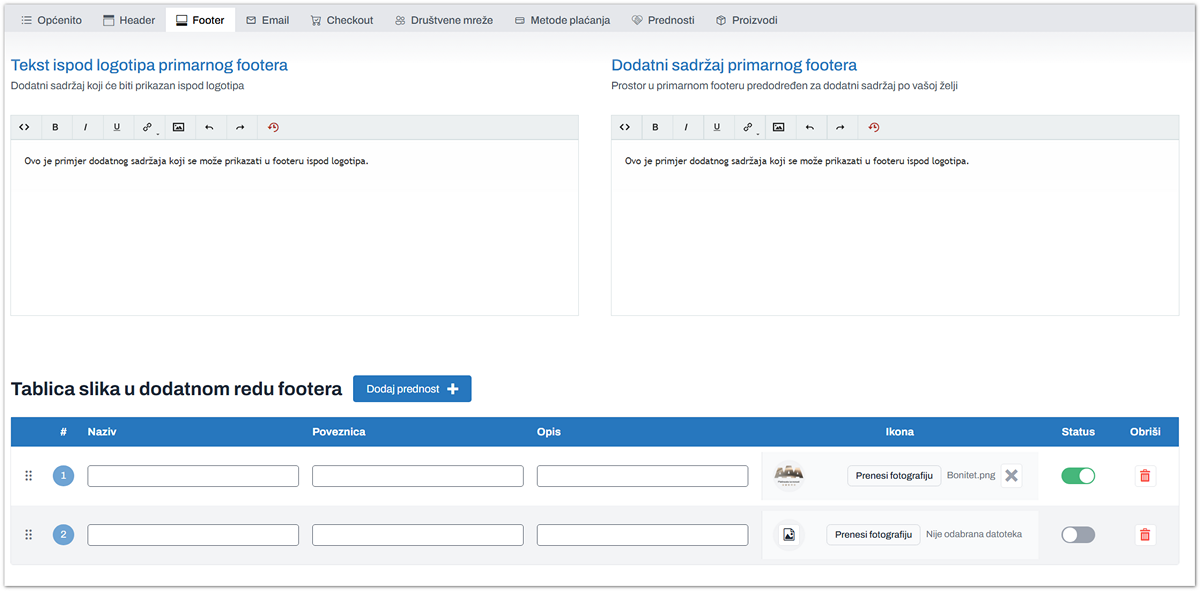Enable the status toggle for row 2
Viewport: 1200px width, 591px height.
point(1078,535)
